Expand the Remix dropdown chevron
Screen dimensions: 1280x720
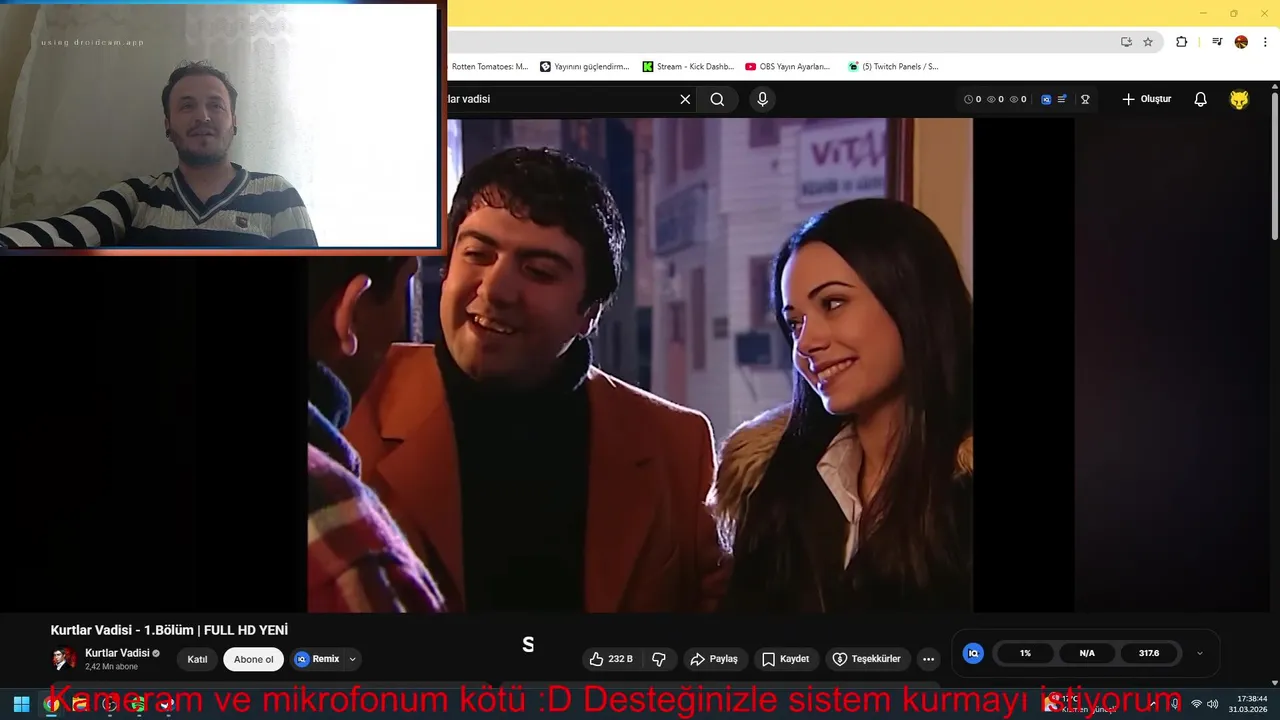pos(352,659)
